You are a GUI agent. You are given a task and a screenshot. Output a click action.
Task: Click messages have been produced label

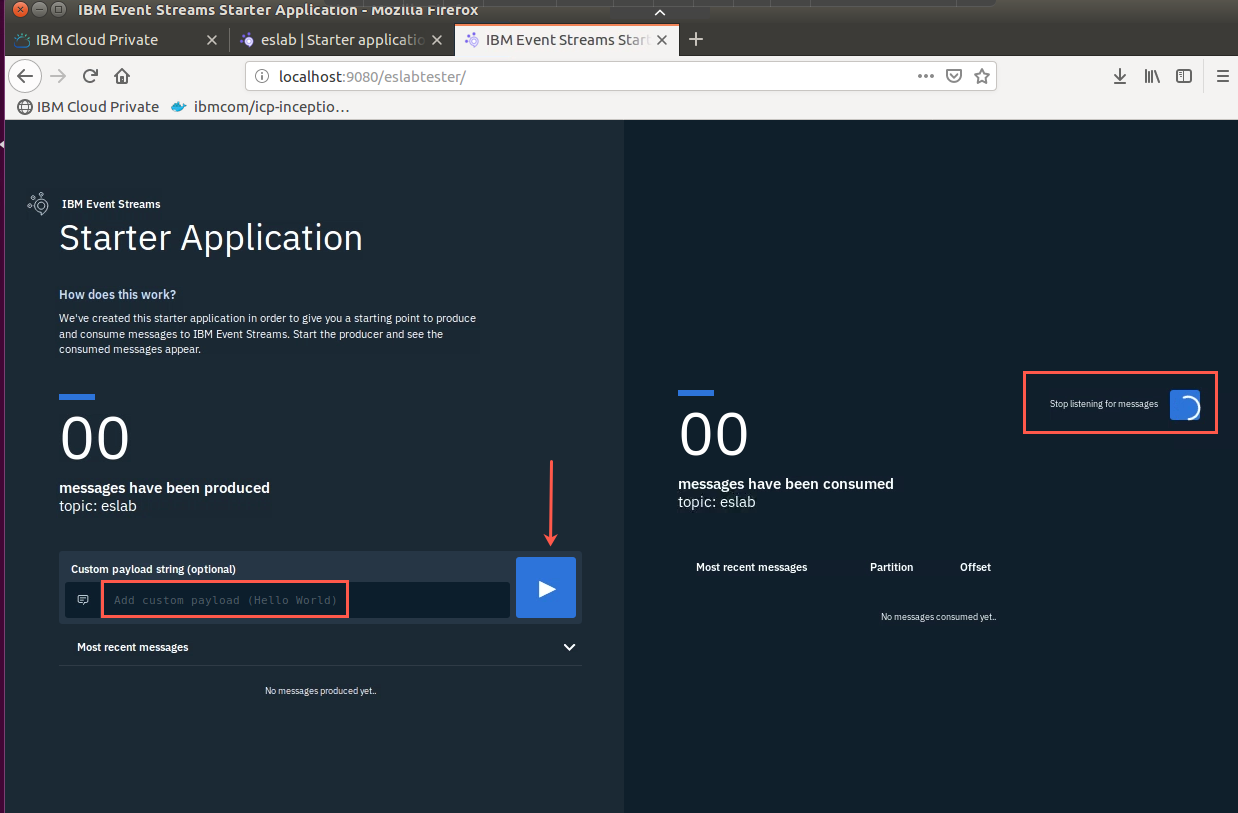(x=164, y=488)
